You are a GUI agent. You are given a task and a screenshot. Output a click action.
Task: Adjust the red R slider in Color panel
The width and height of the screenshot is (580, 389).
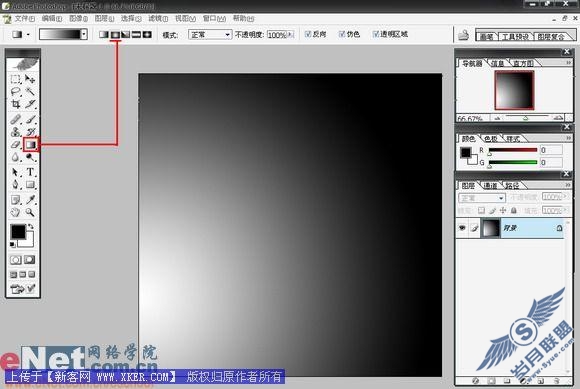coord(513,150)
